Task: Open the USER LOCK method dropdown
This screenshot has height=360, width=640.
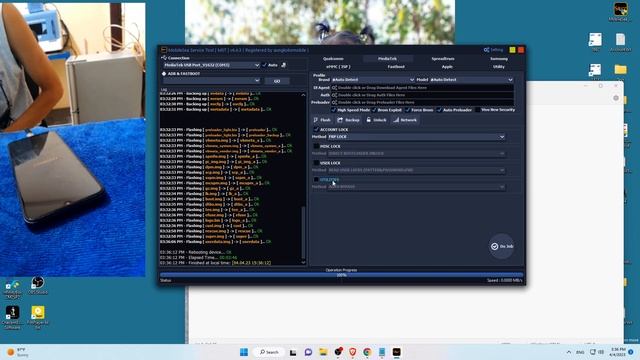Action: tap(416, 170)
